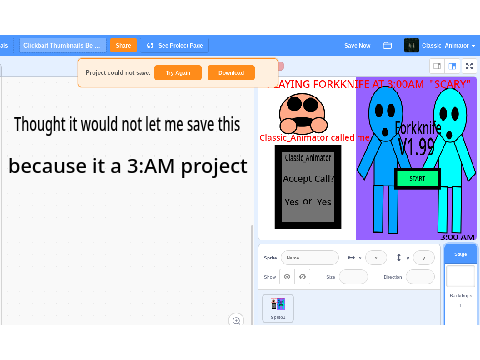Image resolution: width=480 pixels, height=360 pixels.
Task: Click the "Forkknife" text on stage
Action: [x=418, y=128]
